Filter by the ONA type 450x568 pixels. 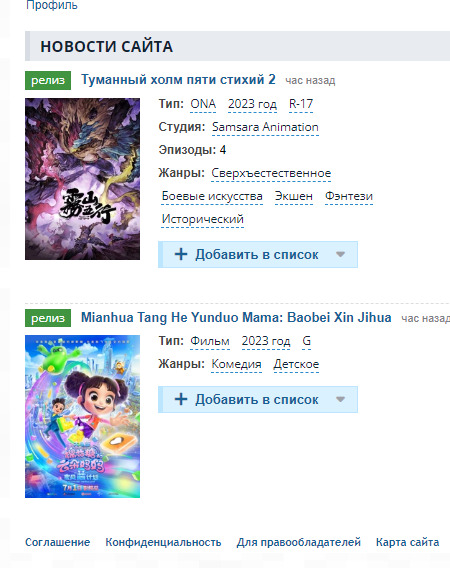pos(203,104)
